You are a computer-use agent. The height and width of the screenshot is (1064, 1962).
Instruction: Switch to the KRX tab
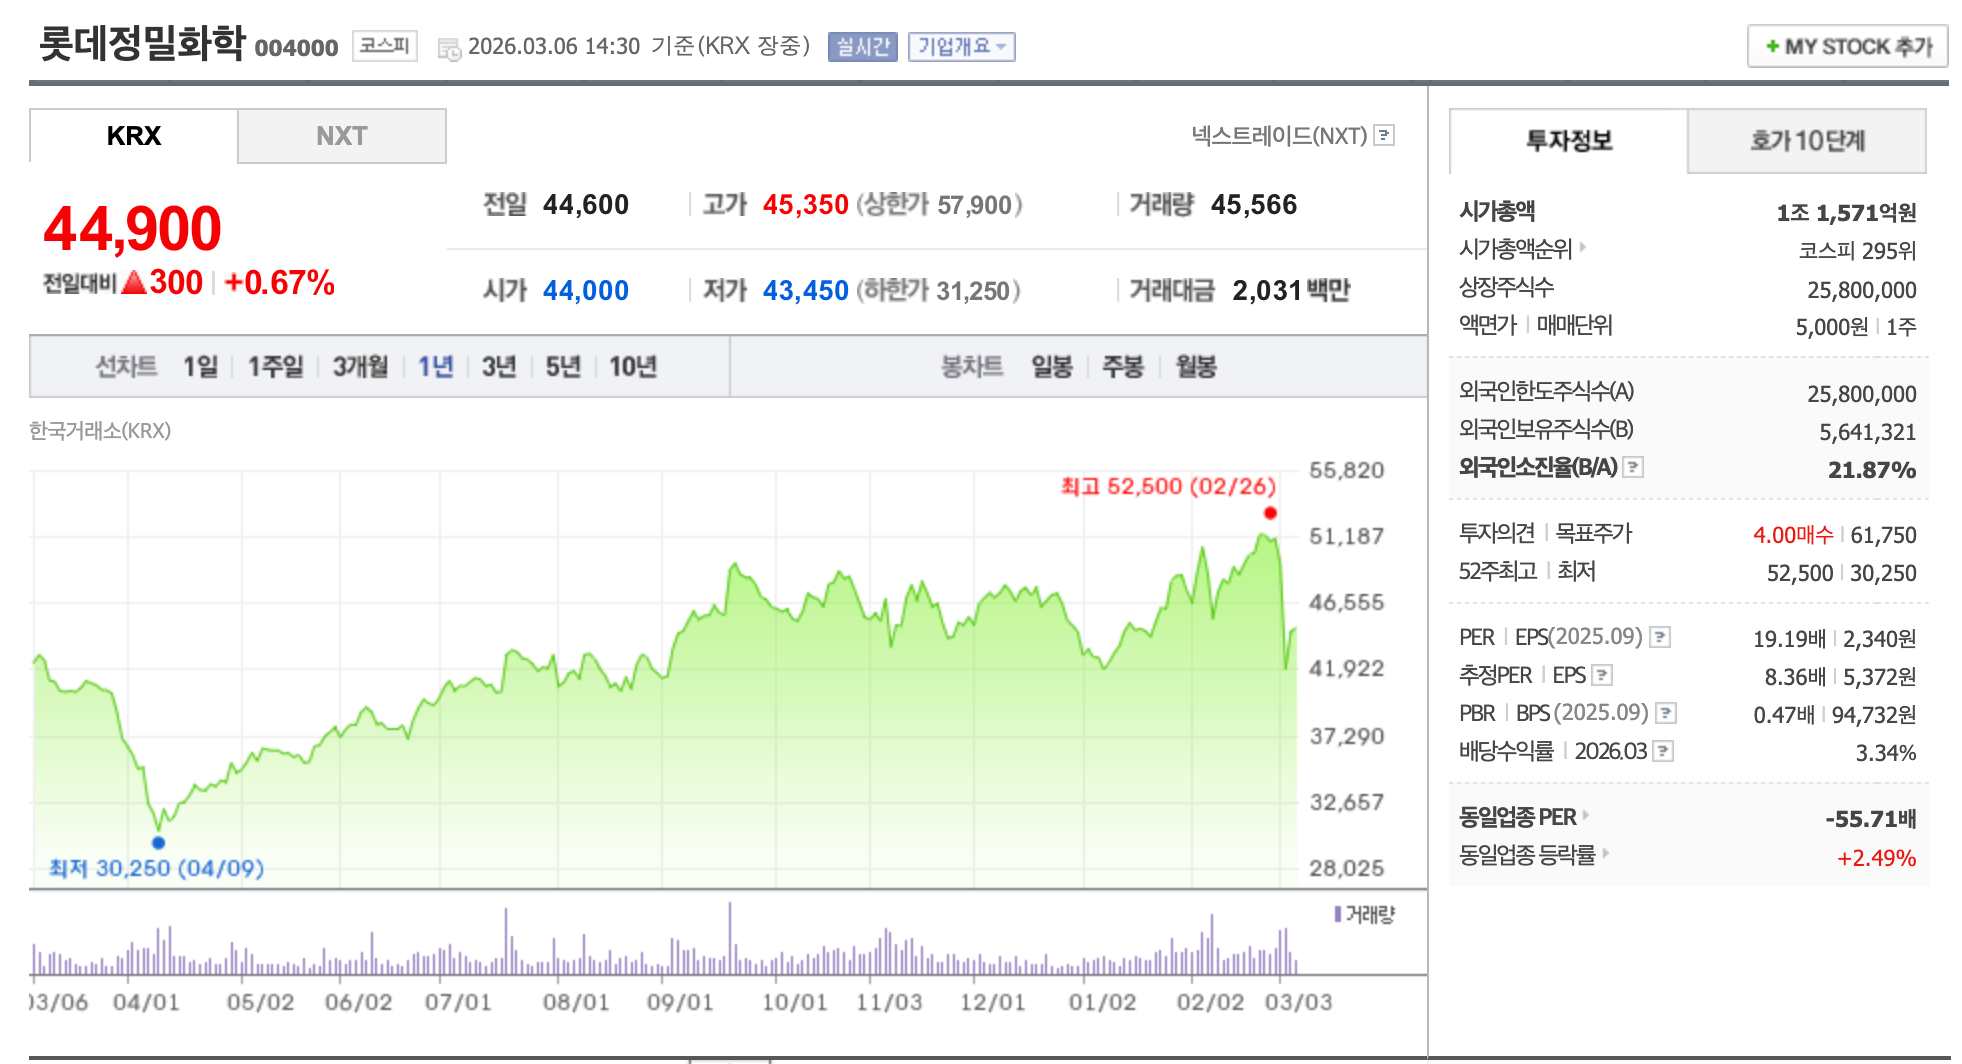(x=134, y=136)
